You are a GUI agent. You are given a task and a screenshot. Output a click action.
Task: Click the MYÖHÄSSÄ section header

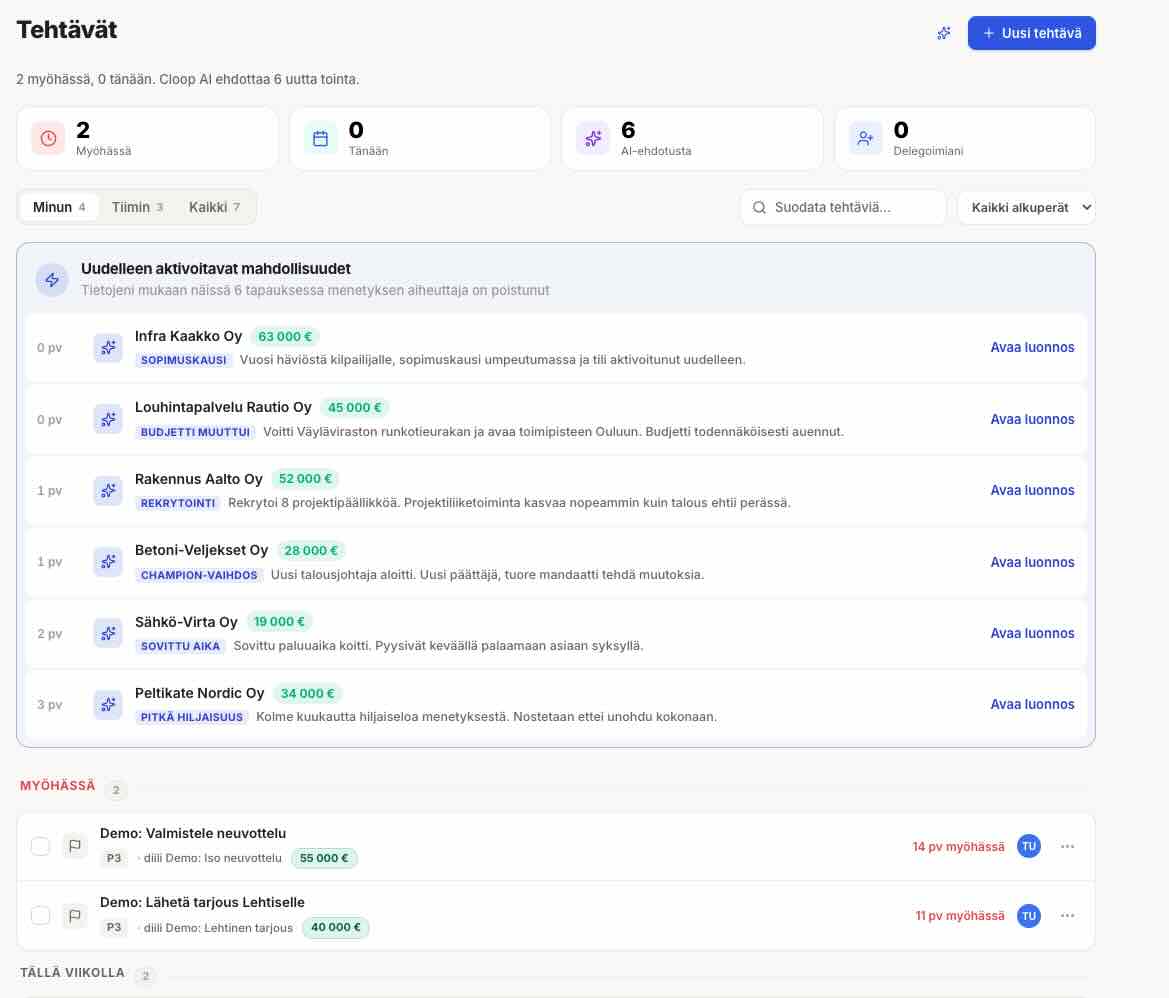(x=57, y=786)
